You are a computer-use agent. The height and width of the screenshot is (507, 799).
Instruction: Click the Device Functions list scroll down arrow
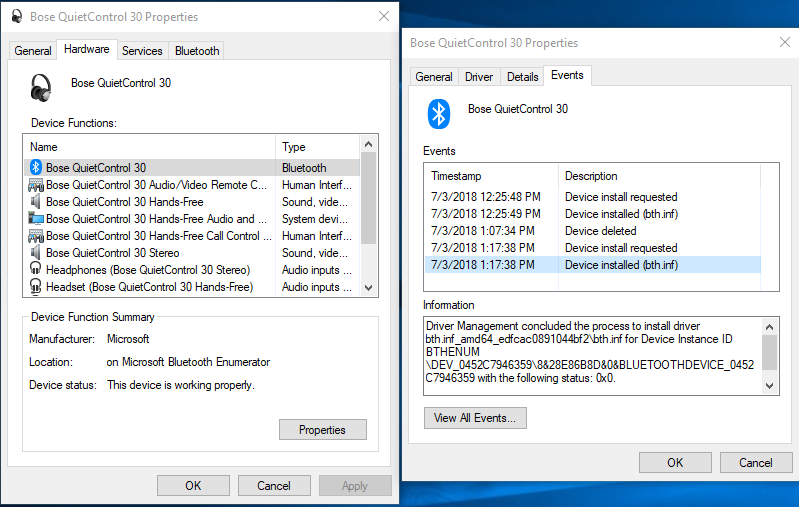[x=369, y=287]
